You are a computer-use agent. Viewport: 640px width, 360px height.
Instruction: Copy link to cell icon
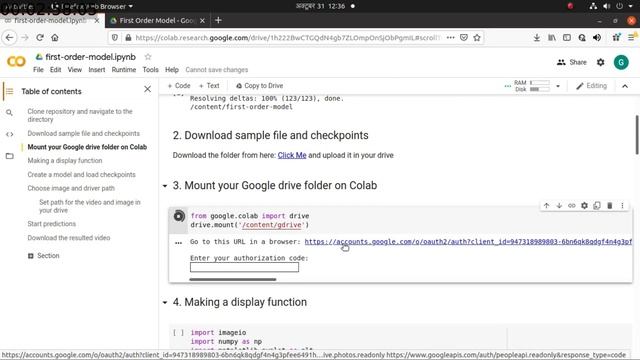[571, 205]
